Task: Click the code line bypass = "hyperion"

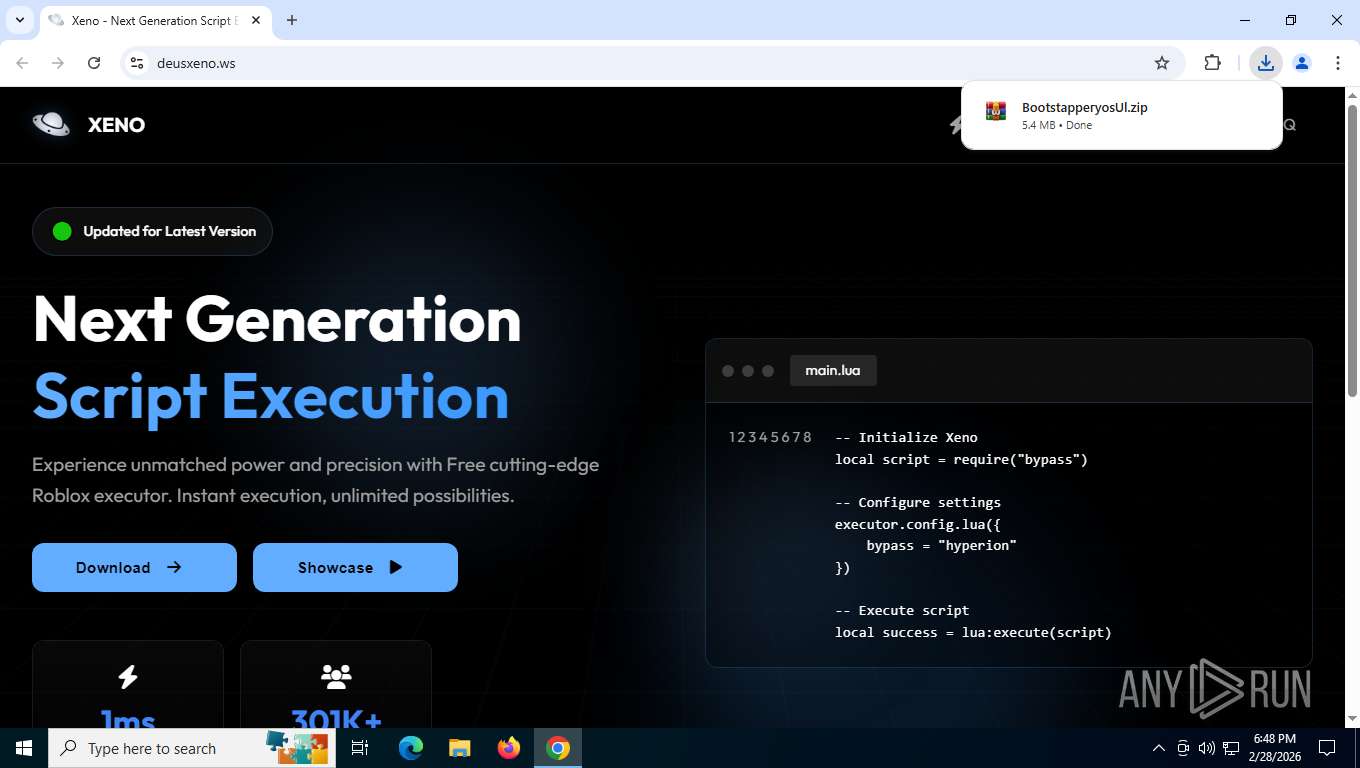Action: [x=941, y=545]
